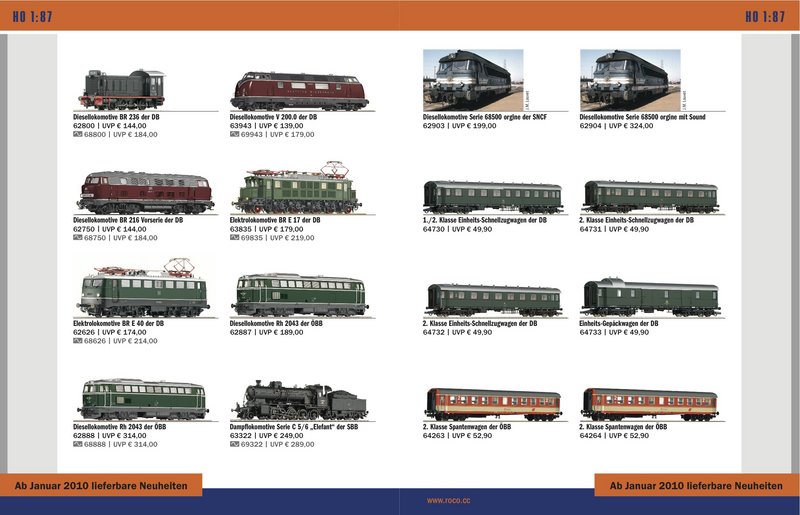
Task: Click the price line '62903 | UVP € 199,00'
Action: (x=459, y=126)
